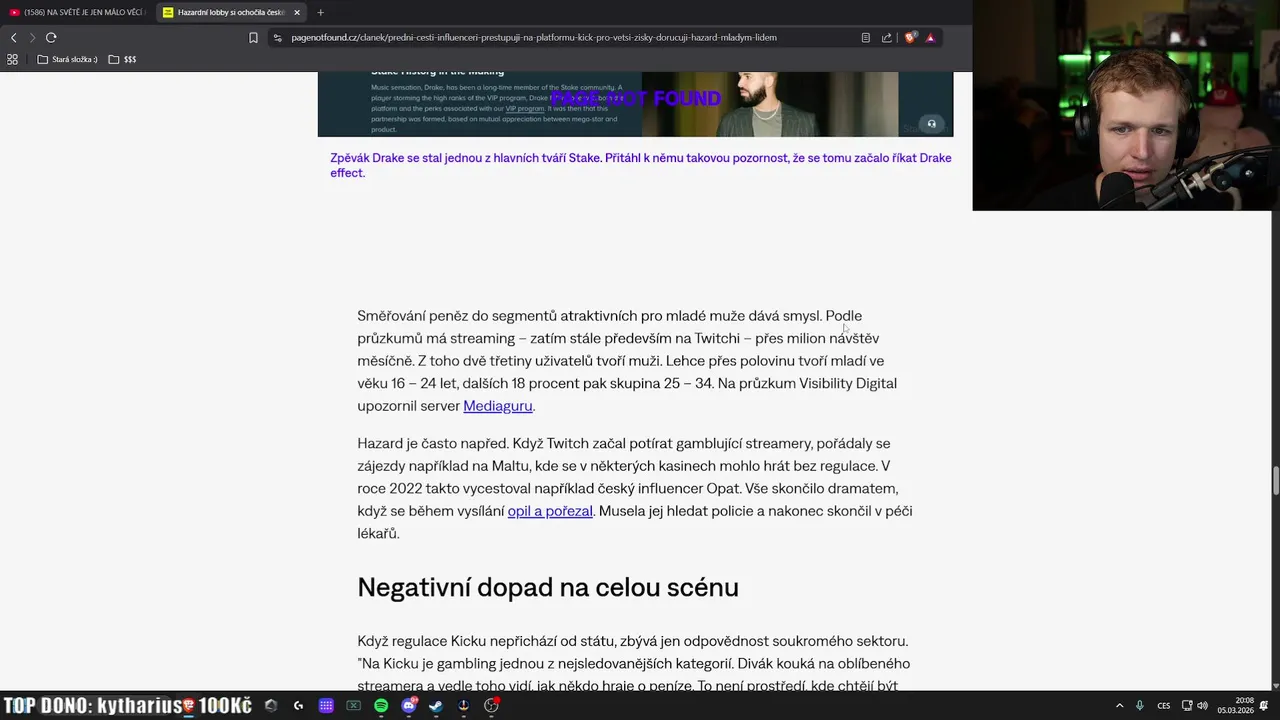Open the apps grid icon in bookmarks bar
Screen dimensions: 1280x720
point(12,59)
